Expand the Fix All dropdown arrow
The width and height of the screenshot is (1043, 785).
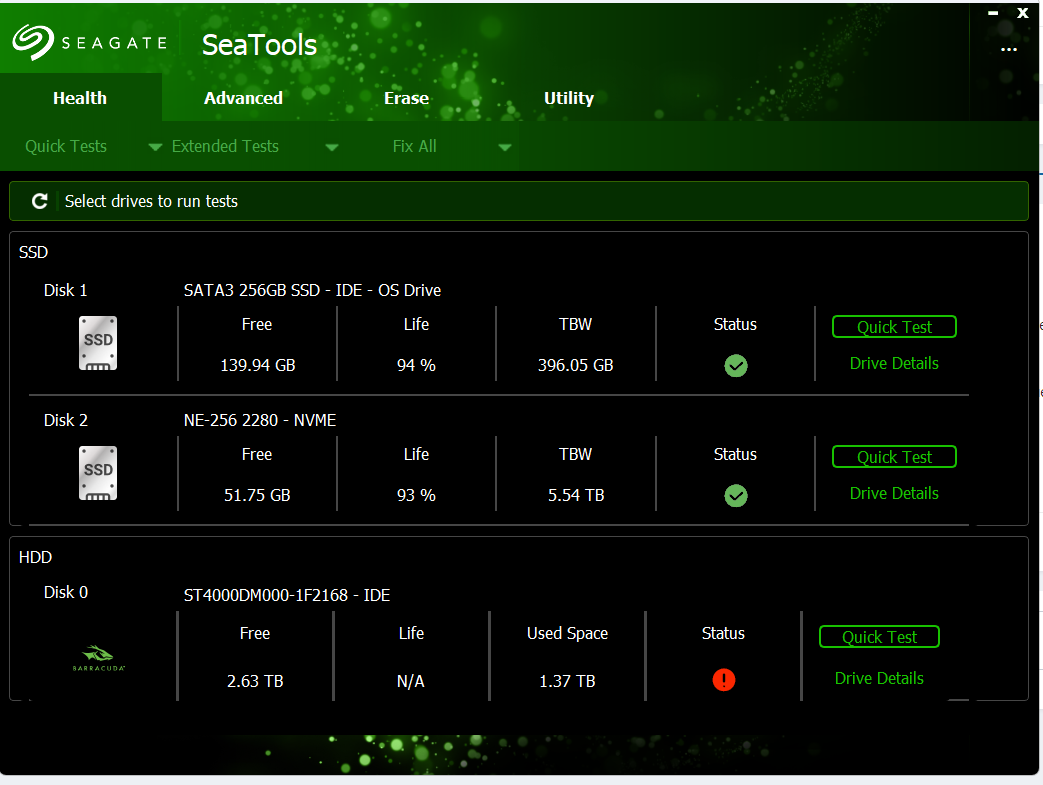505,147
